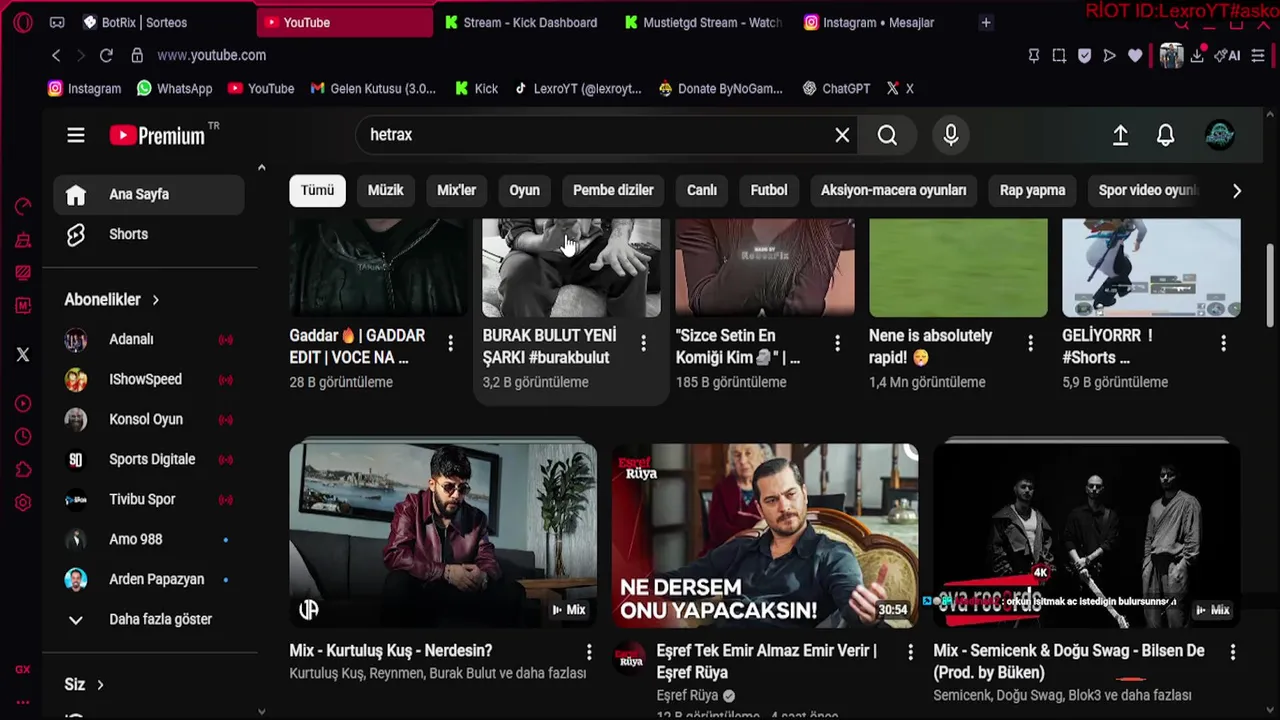Open browser downloads icon
1280x720 pixels.
pyautogui.click(x=1197, y=56)
